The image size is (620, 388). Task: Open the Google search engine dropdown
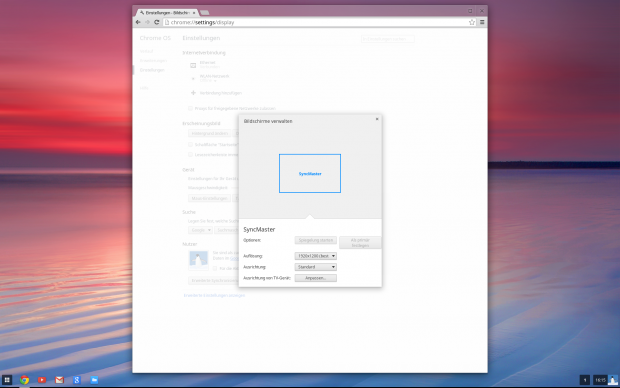pyautogui.click(x=200, y=230)
